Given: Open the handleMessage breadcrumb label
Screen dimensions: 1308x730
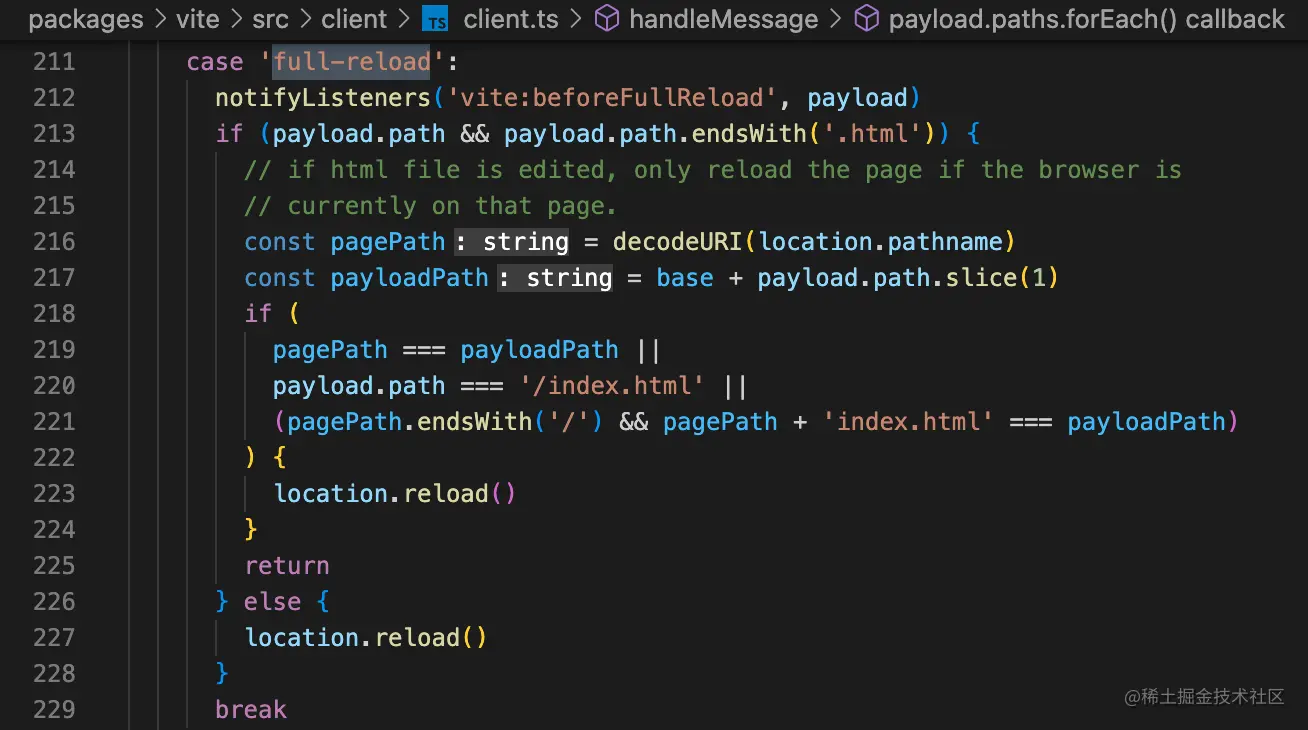Looking at the screenshot, I should click(723, 19).
